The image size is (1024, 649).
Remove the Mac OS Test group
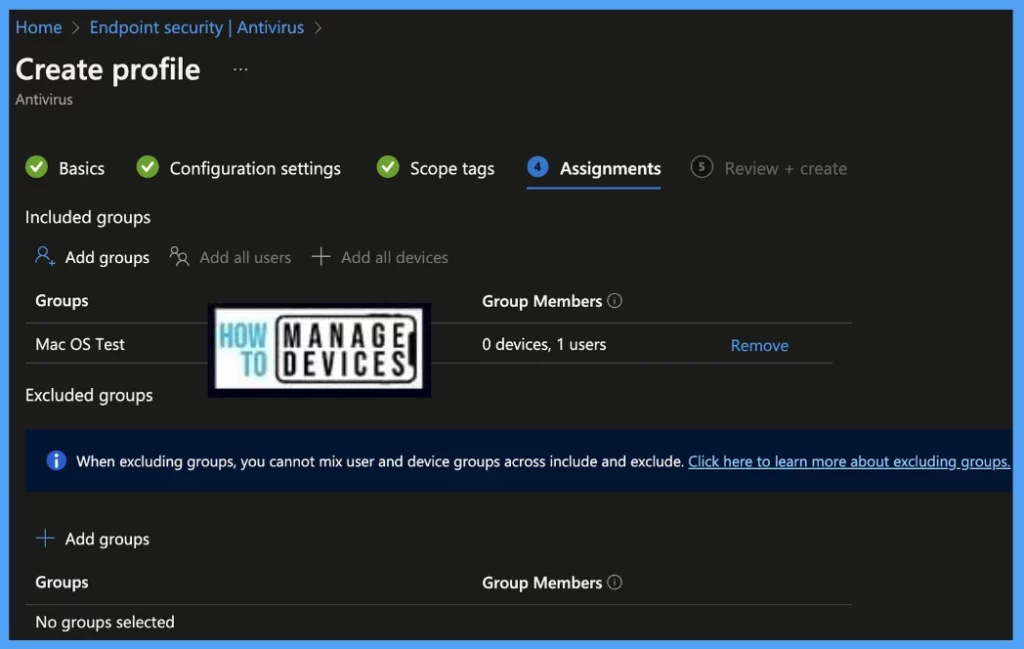tap(759, 345)
